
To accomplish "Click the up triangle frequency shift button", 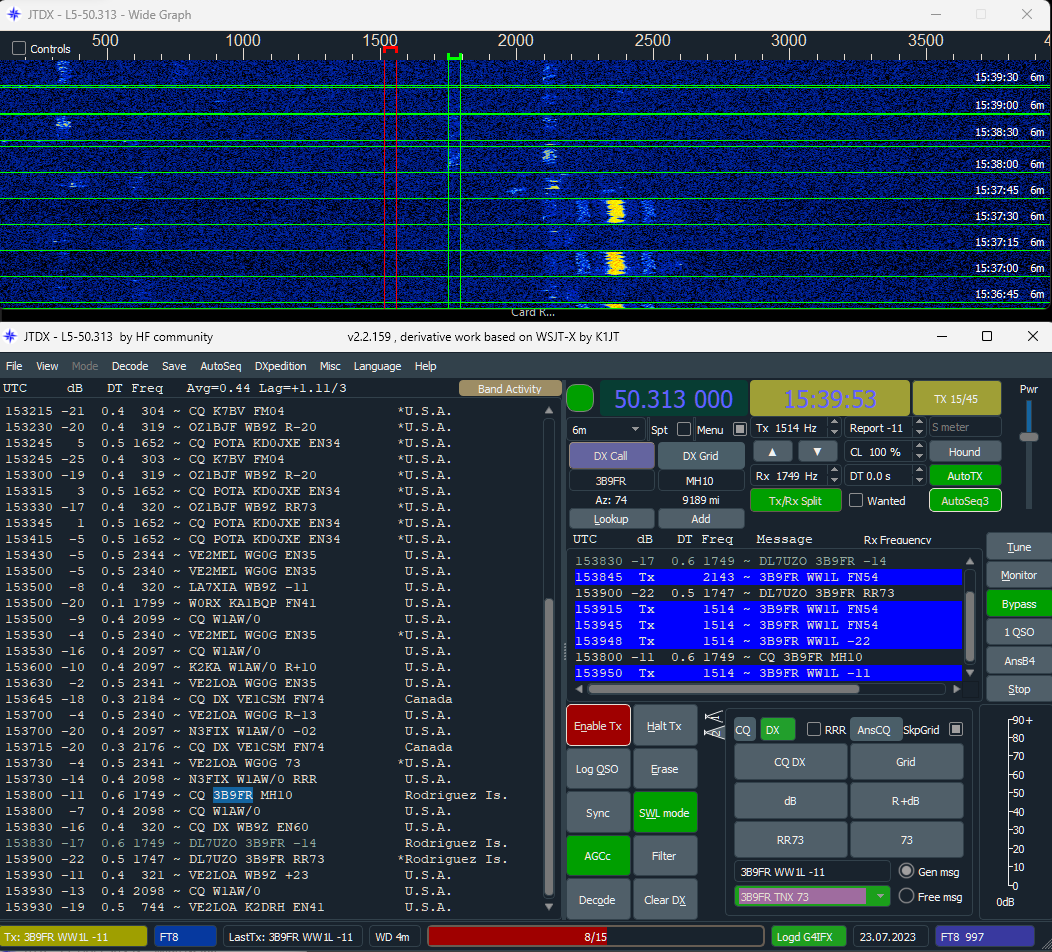I will (772, 452).
